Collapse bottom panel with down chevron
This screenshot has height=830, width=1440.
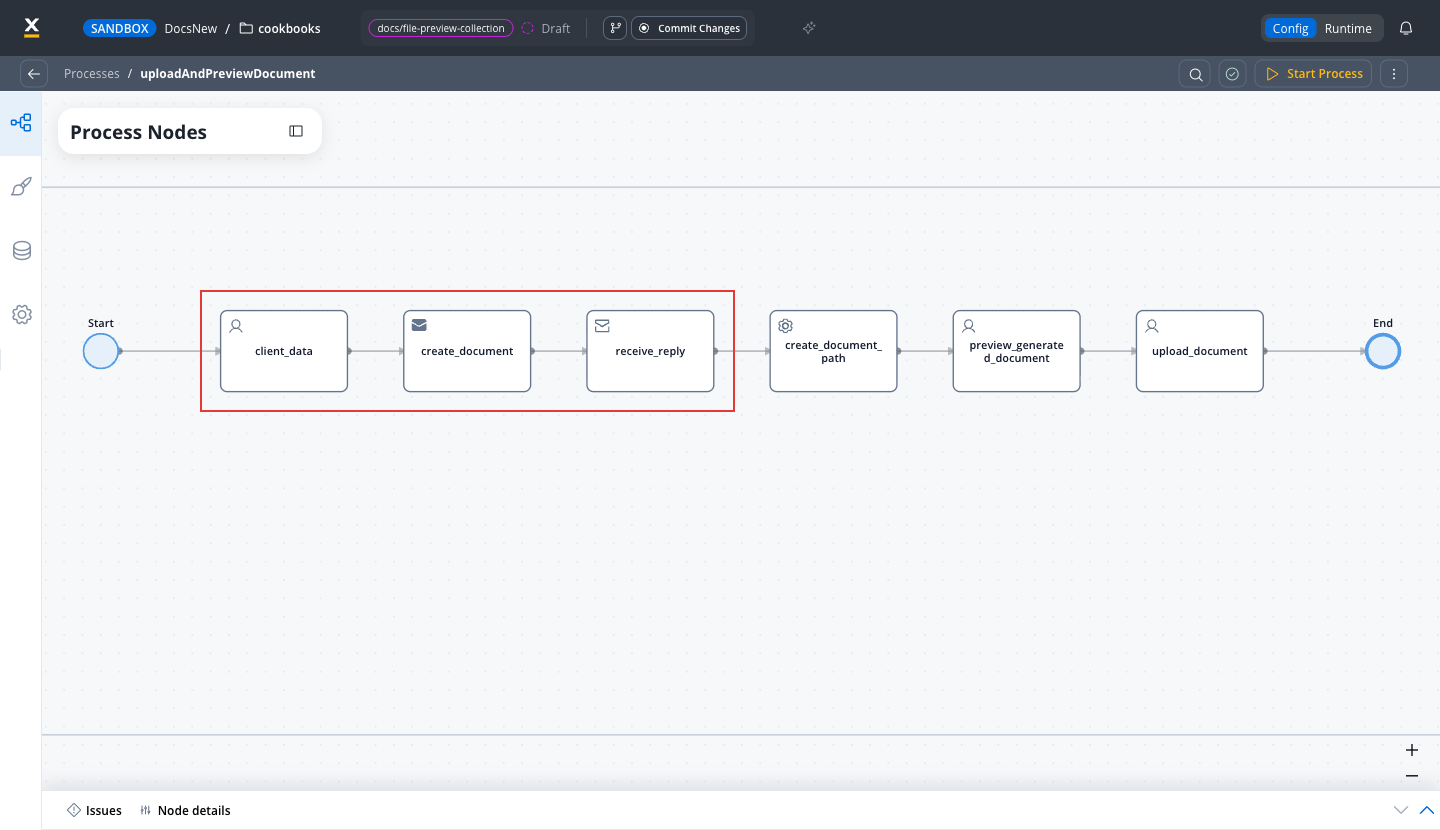click(1400, 810)
